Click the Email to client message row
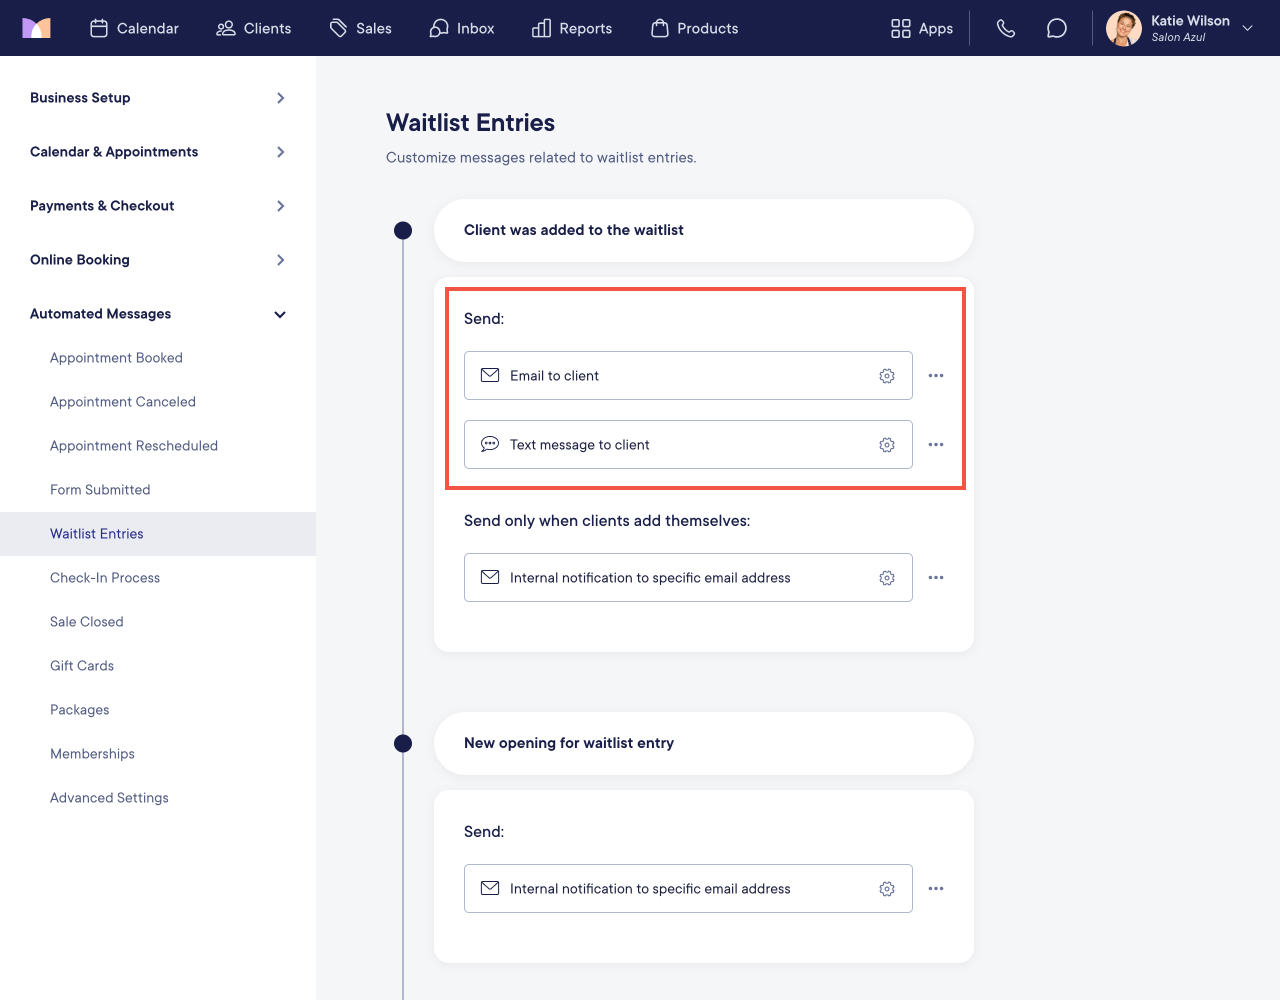 (688, 376)
